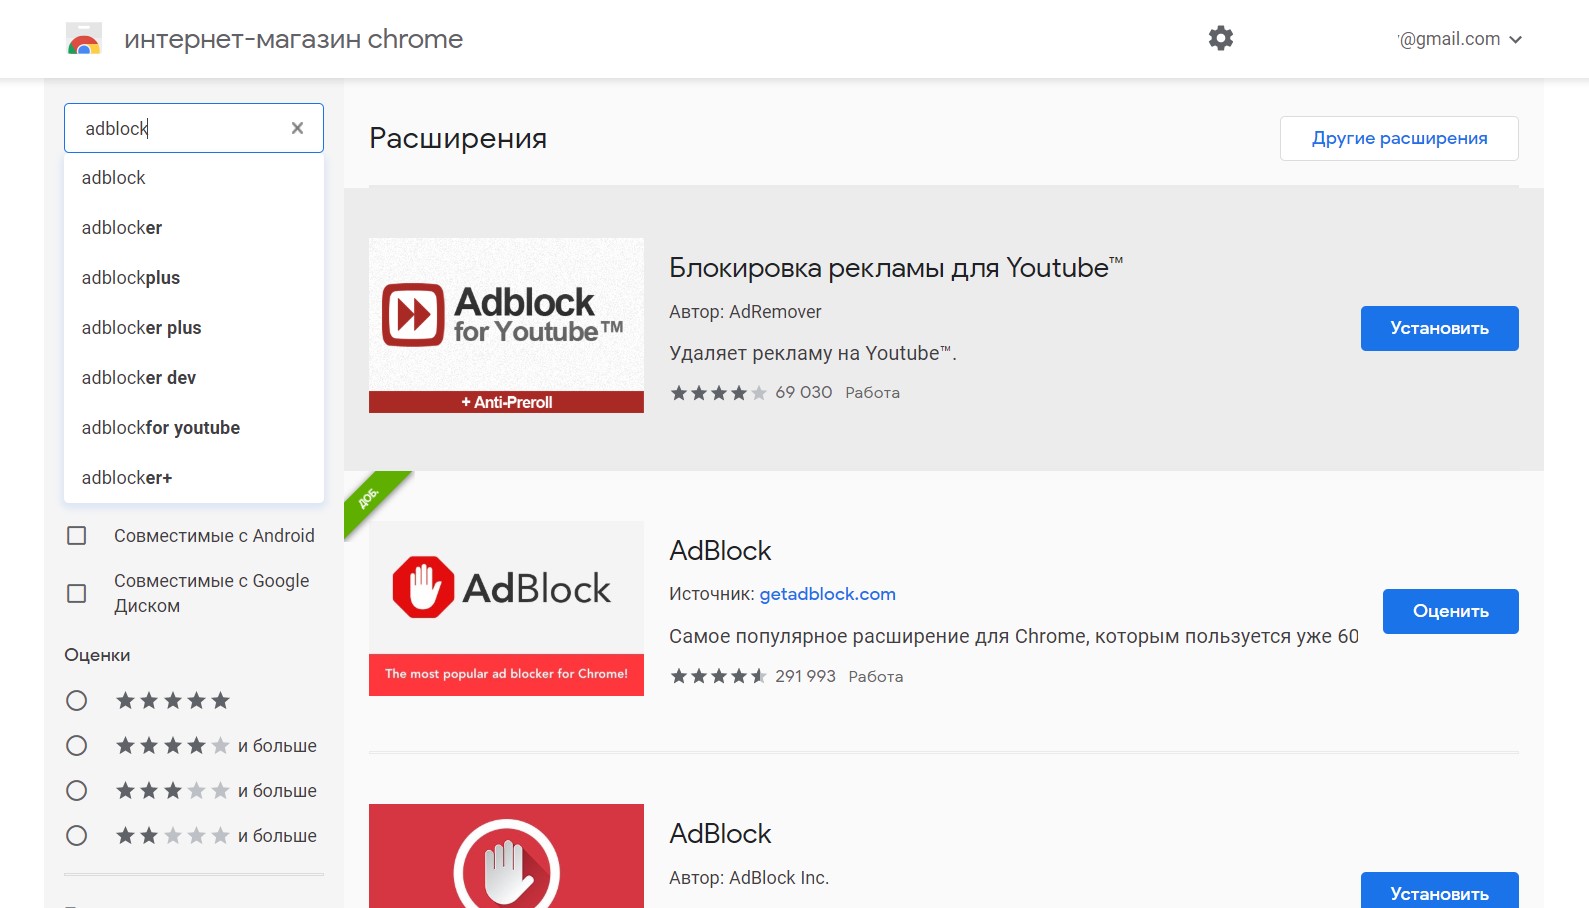The width and height of the screenshot is (1589, 908).
Task: Open the AdBlock Inc. red thumbnail
Action: 506,856
